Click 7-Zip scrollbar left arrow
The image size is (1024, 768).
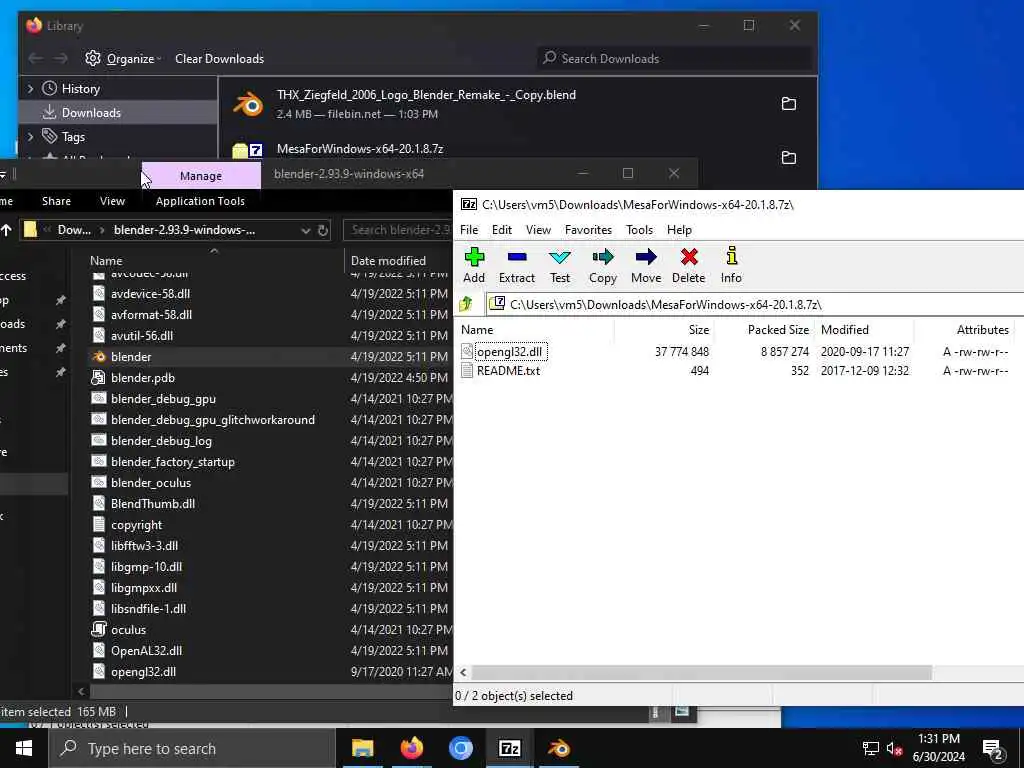tap(463, 672)
